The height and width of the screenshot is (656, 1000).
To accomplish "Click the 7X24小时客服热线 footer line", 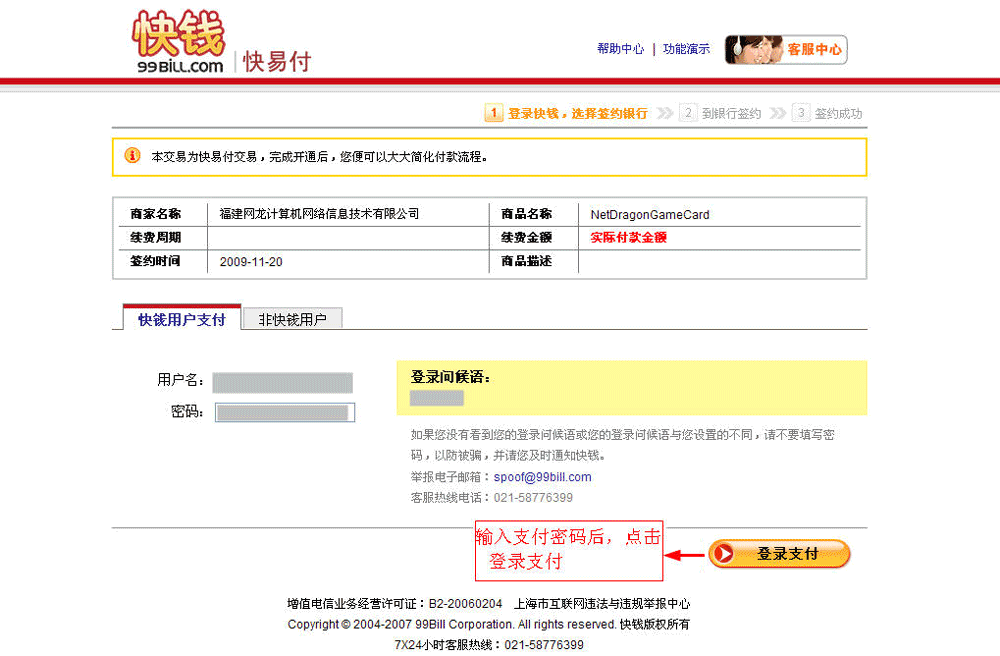I will tap(489, 645).
